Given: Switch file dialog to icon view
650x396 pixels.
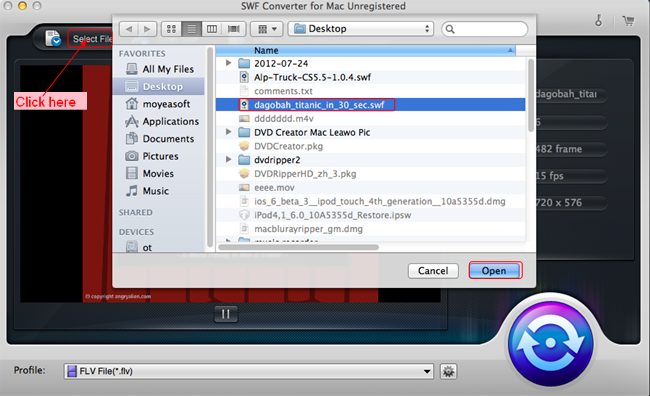Looking at the screenshot, I should [171, 29].
